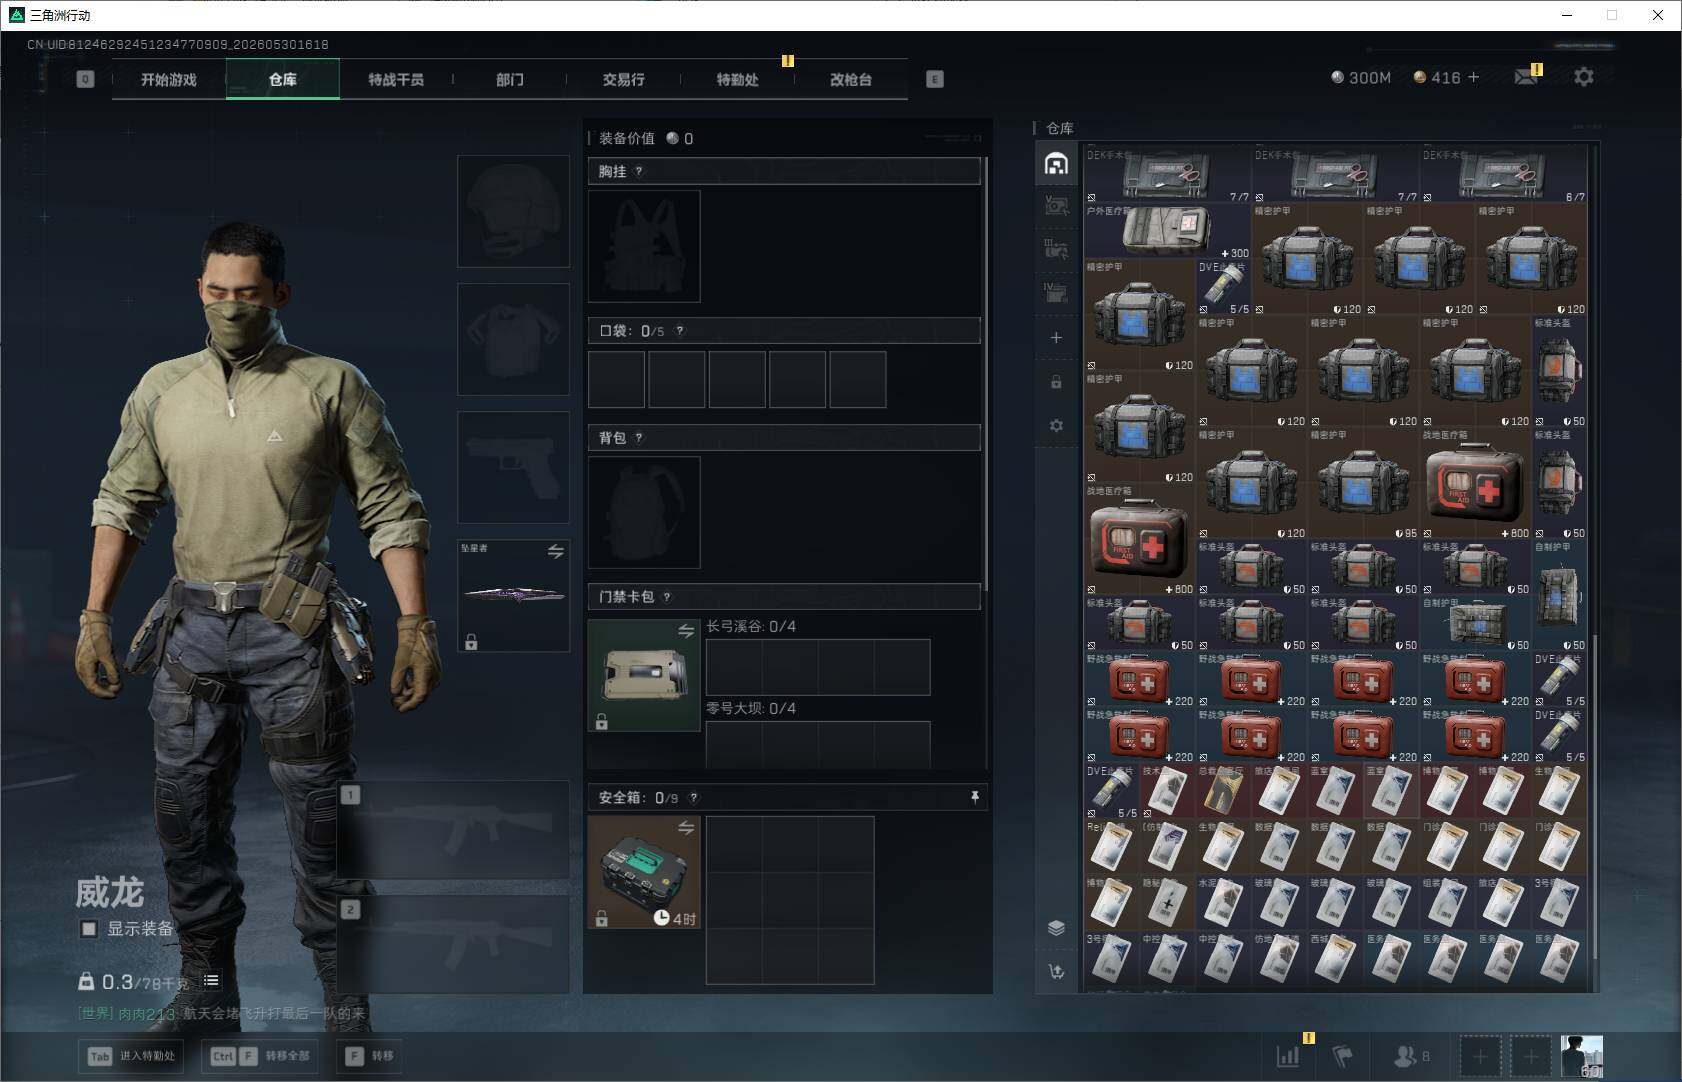Click swap icon on 坠星者 melee slot
This screenshot has width=1682, height=1082.
[556, 551]
